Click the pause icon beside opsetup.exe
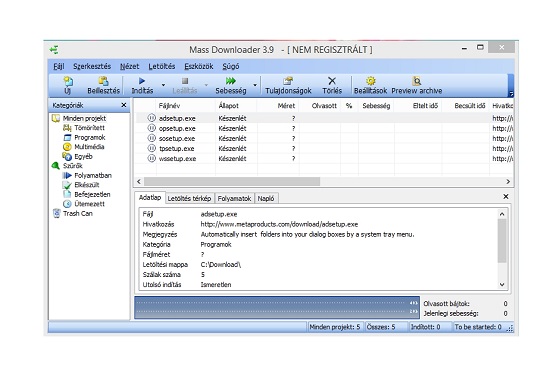Screen dimensions: 550x384 (x=151, y=128)
